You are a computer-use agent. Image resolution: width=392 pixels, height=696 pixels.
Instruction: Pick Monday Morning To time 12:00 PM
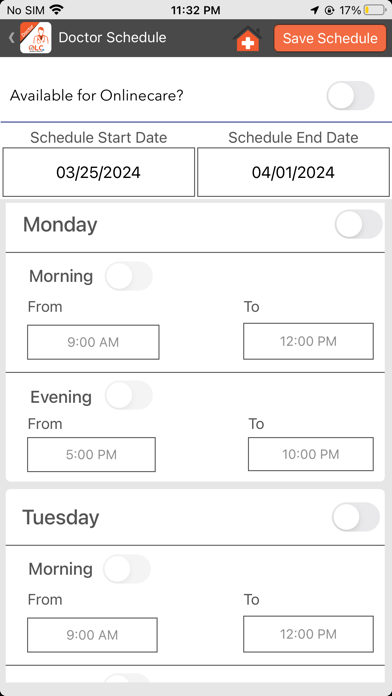click(309, 341)
